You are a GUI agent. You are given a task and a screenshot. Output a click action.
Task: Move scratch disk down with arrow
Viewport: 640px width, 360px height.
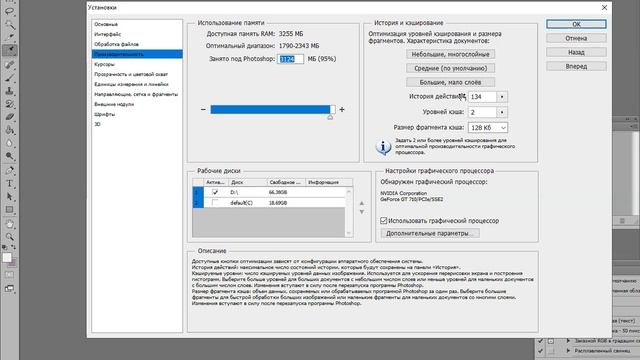point(361,212)
